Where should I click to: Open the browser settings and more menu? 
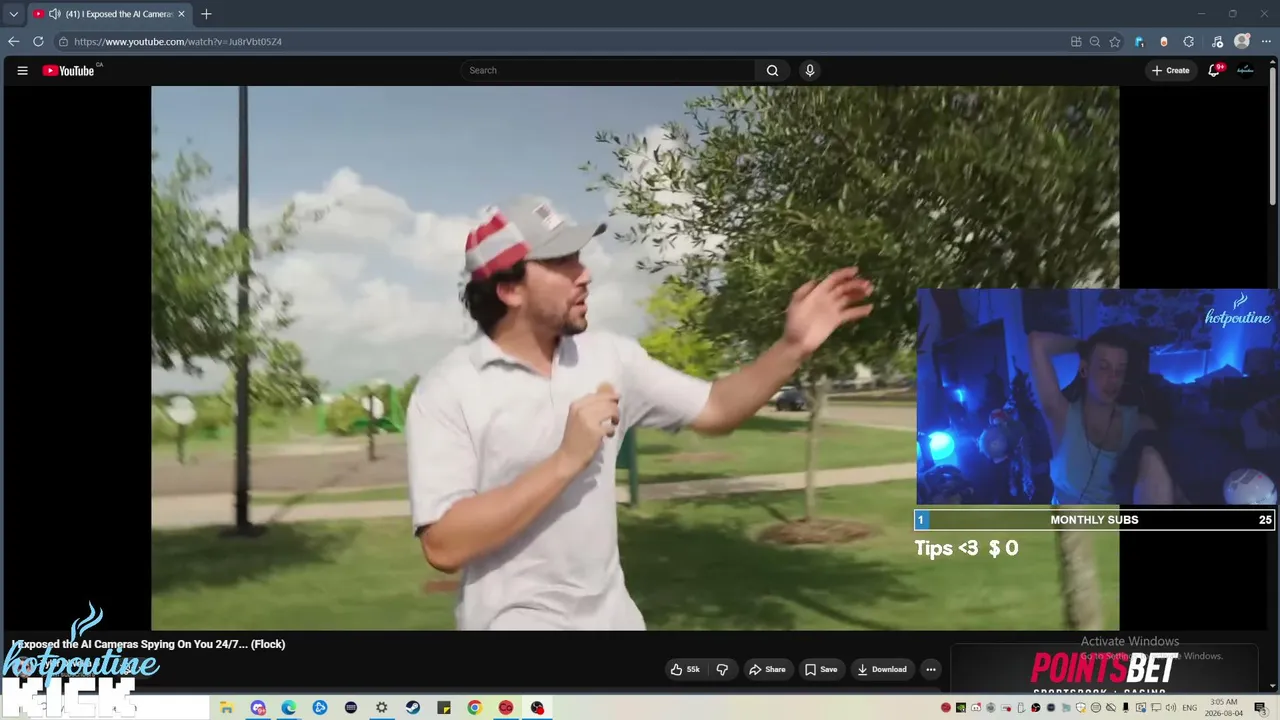pos(1266,42)
